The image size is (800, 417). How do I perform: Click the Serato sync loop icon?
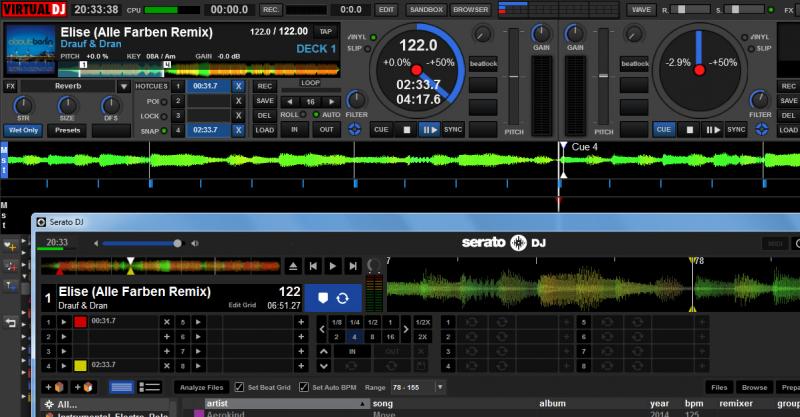pos(342,297)
